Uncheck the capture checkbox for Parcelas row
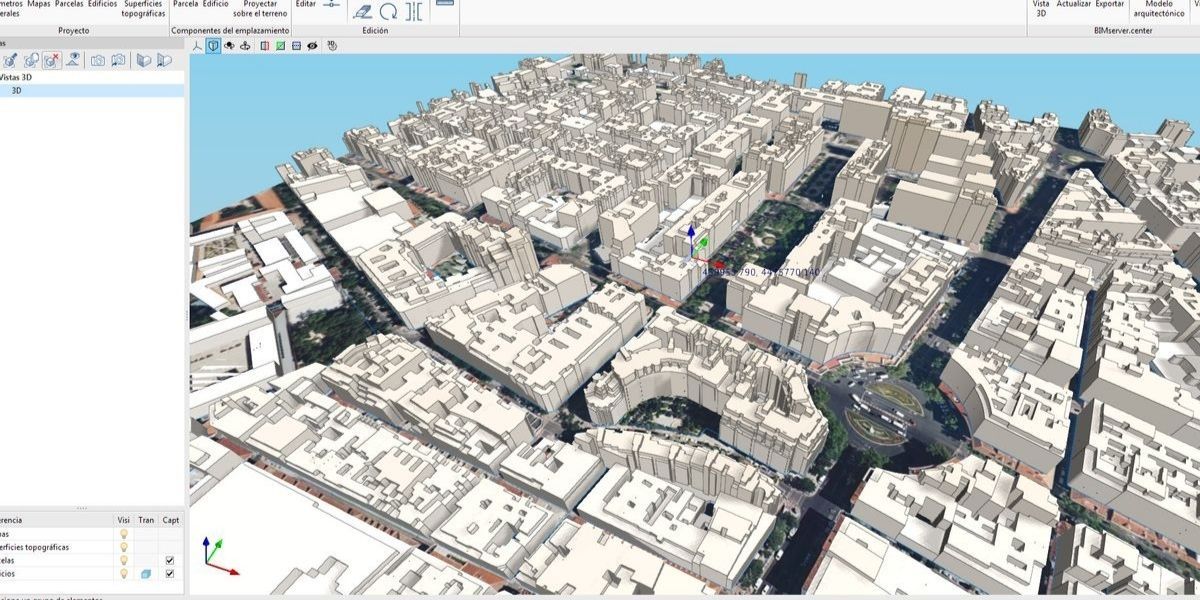This screenshot has height=600, width=1200. coord(170,561)
